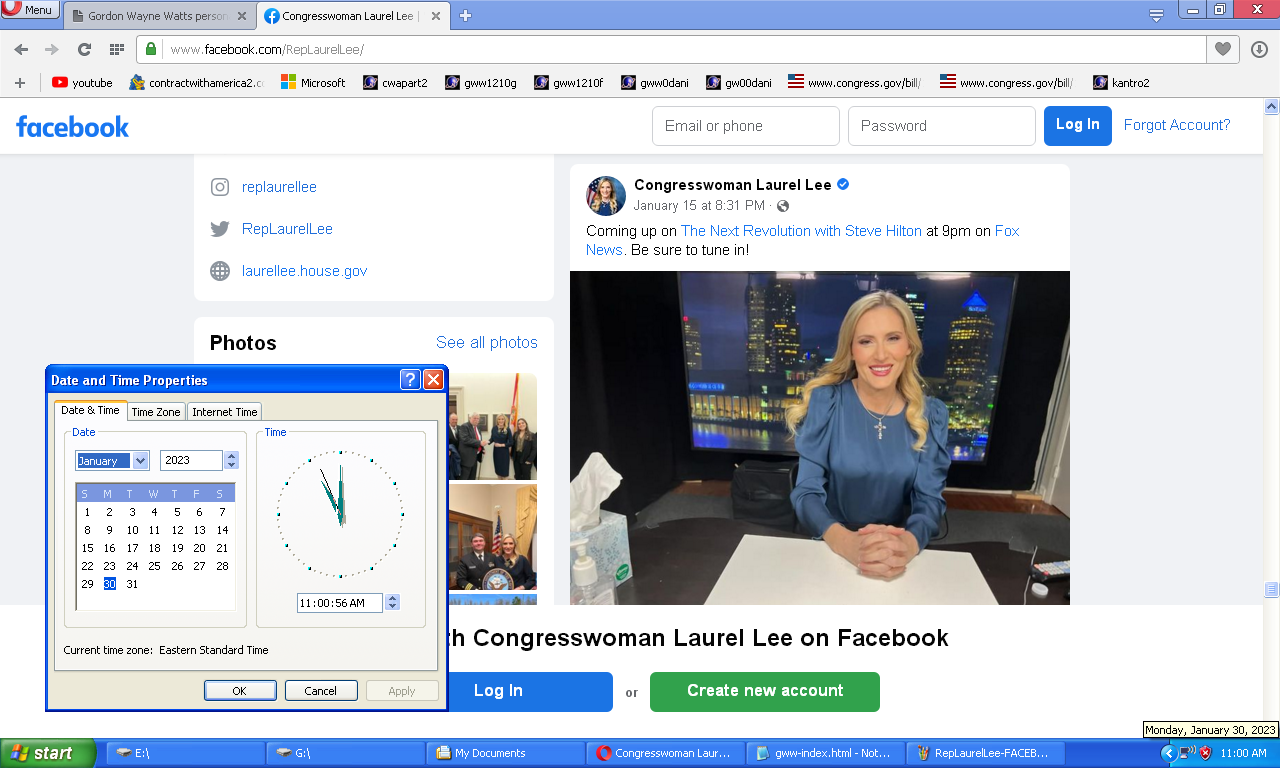Switch to the Internet Time tab
This screenshot has height=768, width=1280.
tap(225, 412)
